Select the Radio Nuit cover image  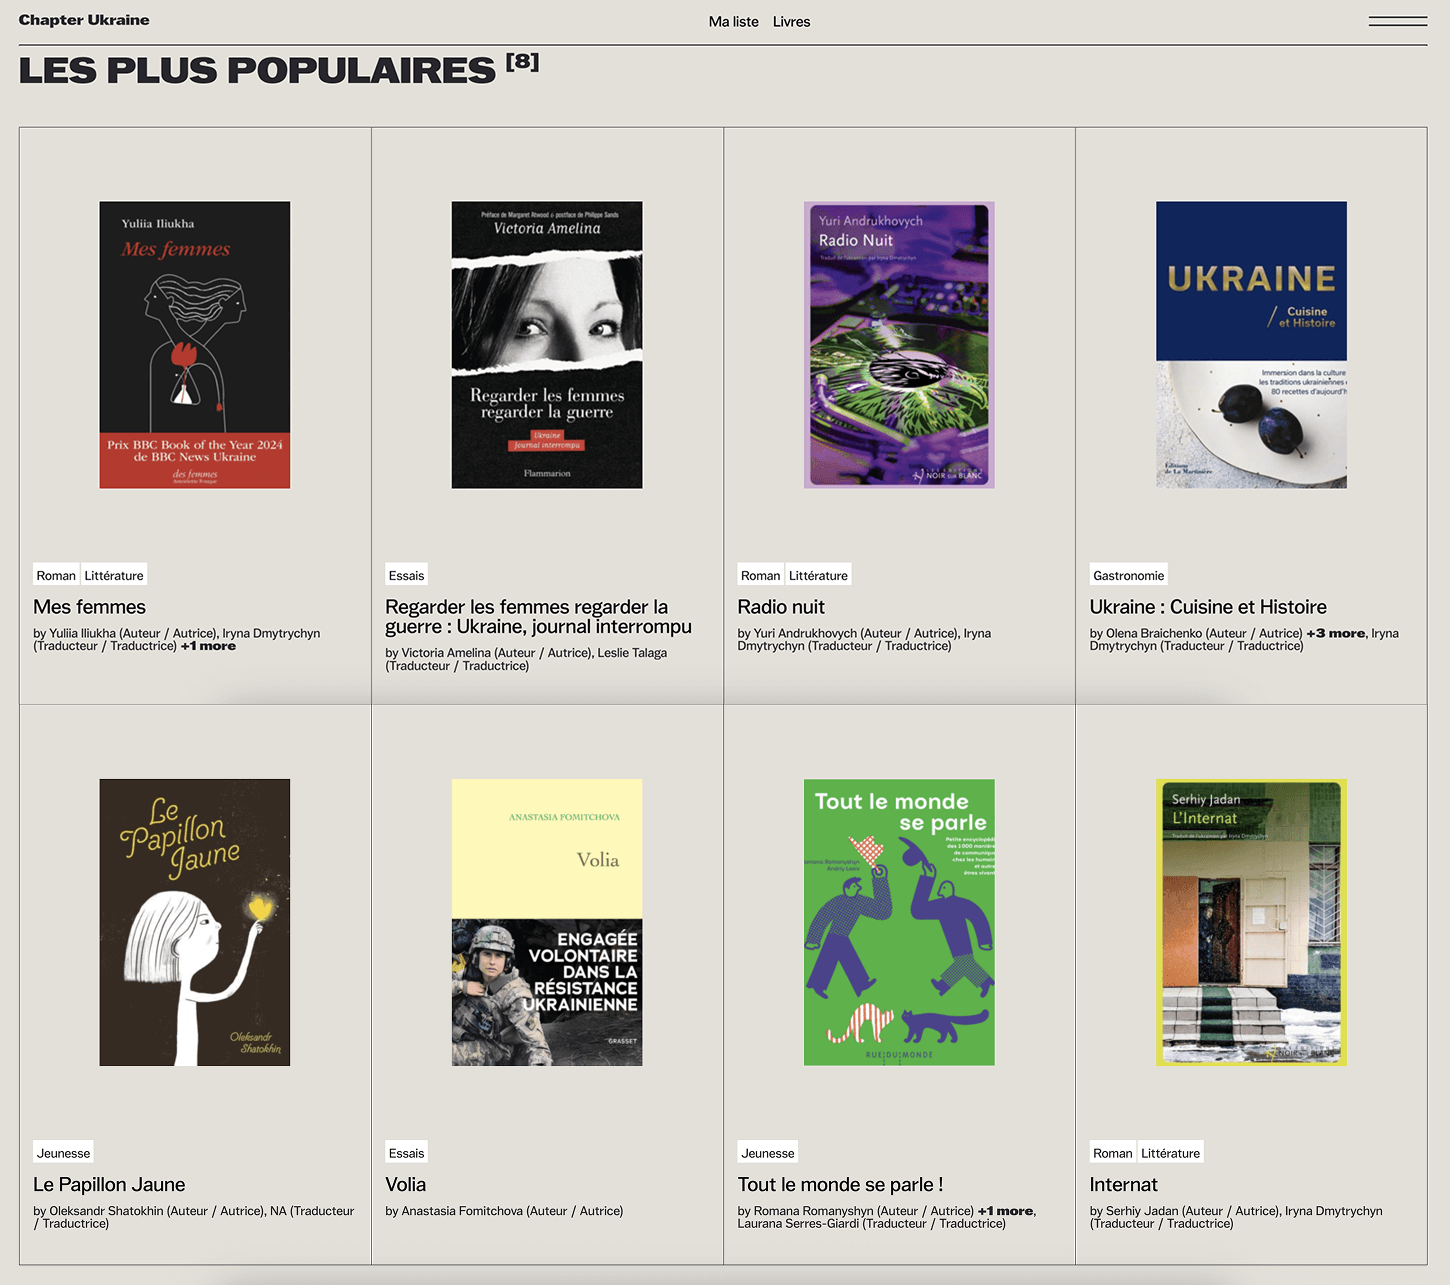pyautogui.click(x=899, y=345)
